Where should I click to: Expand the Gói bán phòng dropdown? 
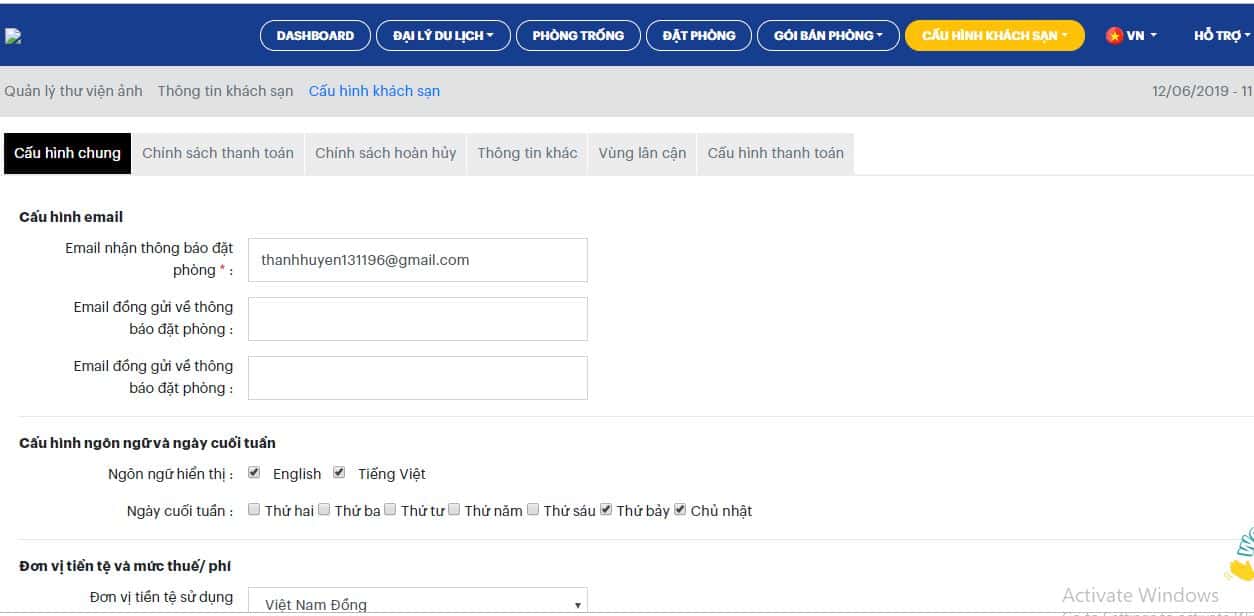[828, 36]
